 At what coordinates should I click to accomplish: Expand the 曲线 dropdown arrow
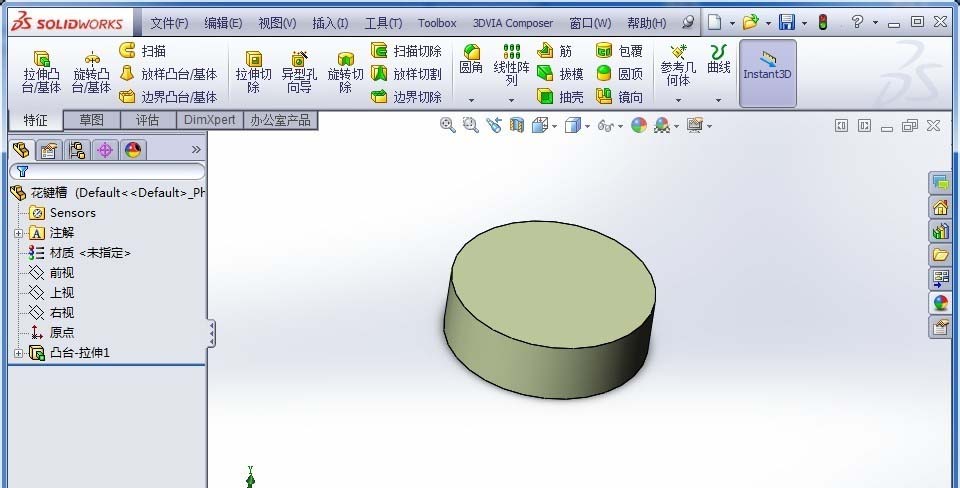718,100
